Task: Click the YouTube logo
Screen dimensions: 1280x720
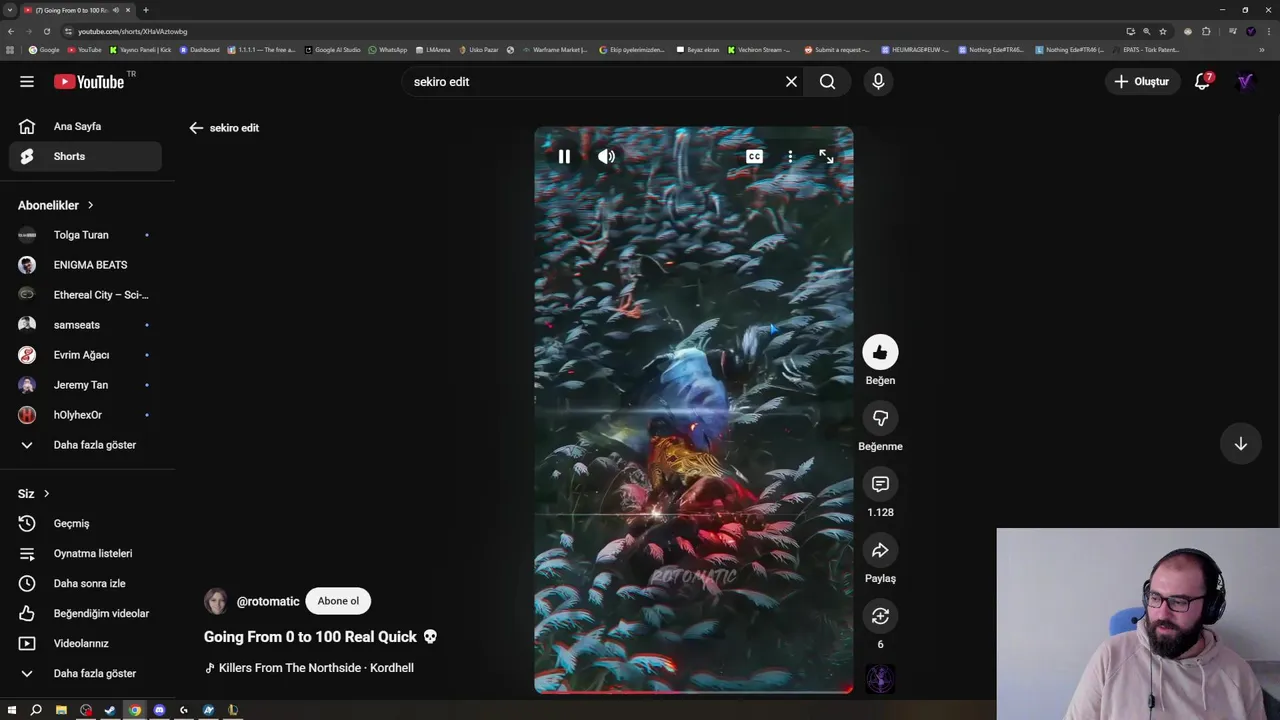Action: pos(89,82)
